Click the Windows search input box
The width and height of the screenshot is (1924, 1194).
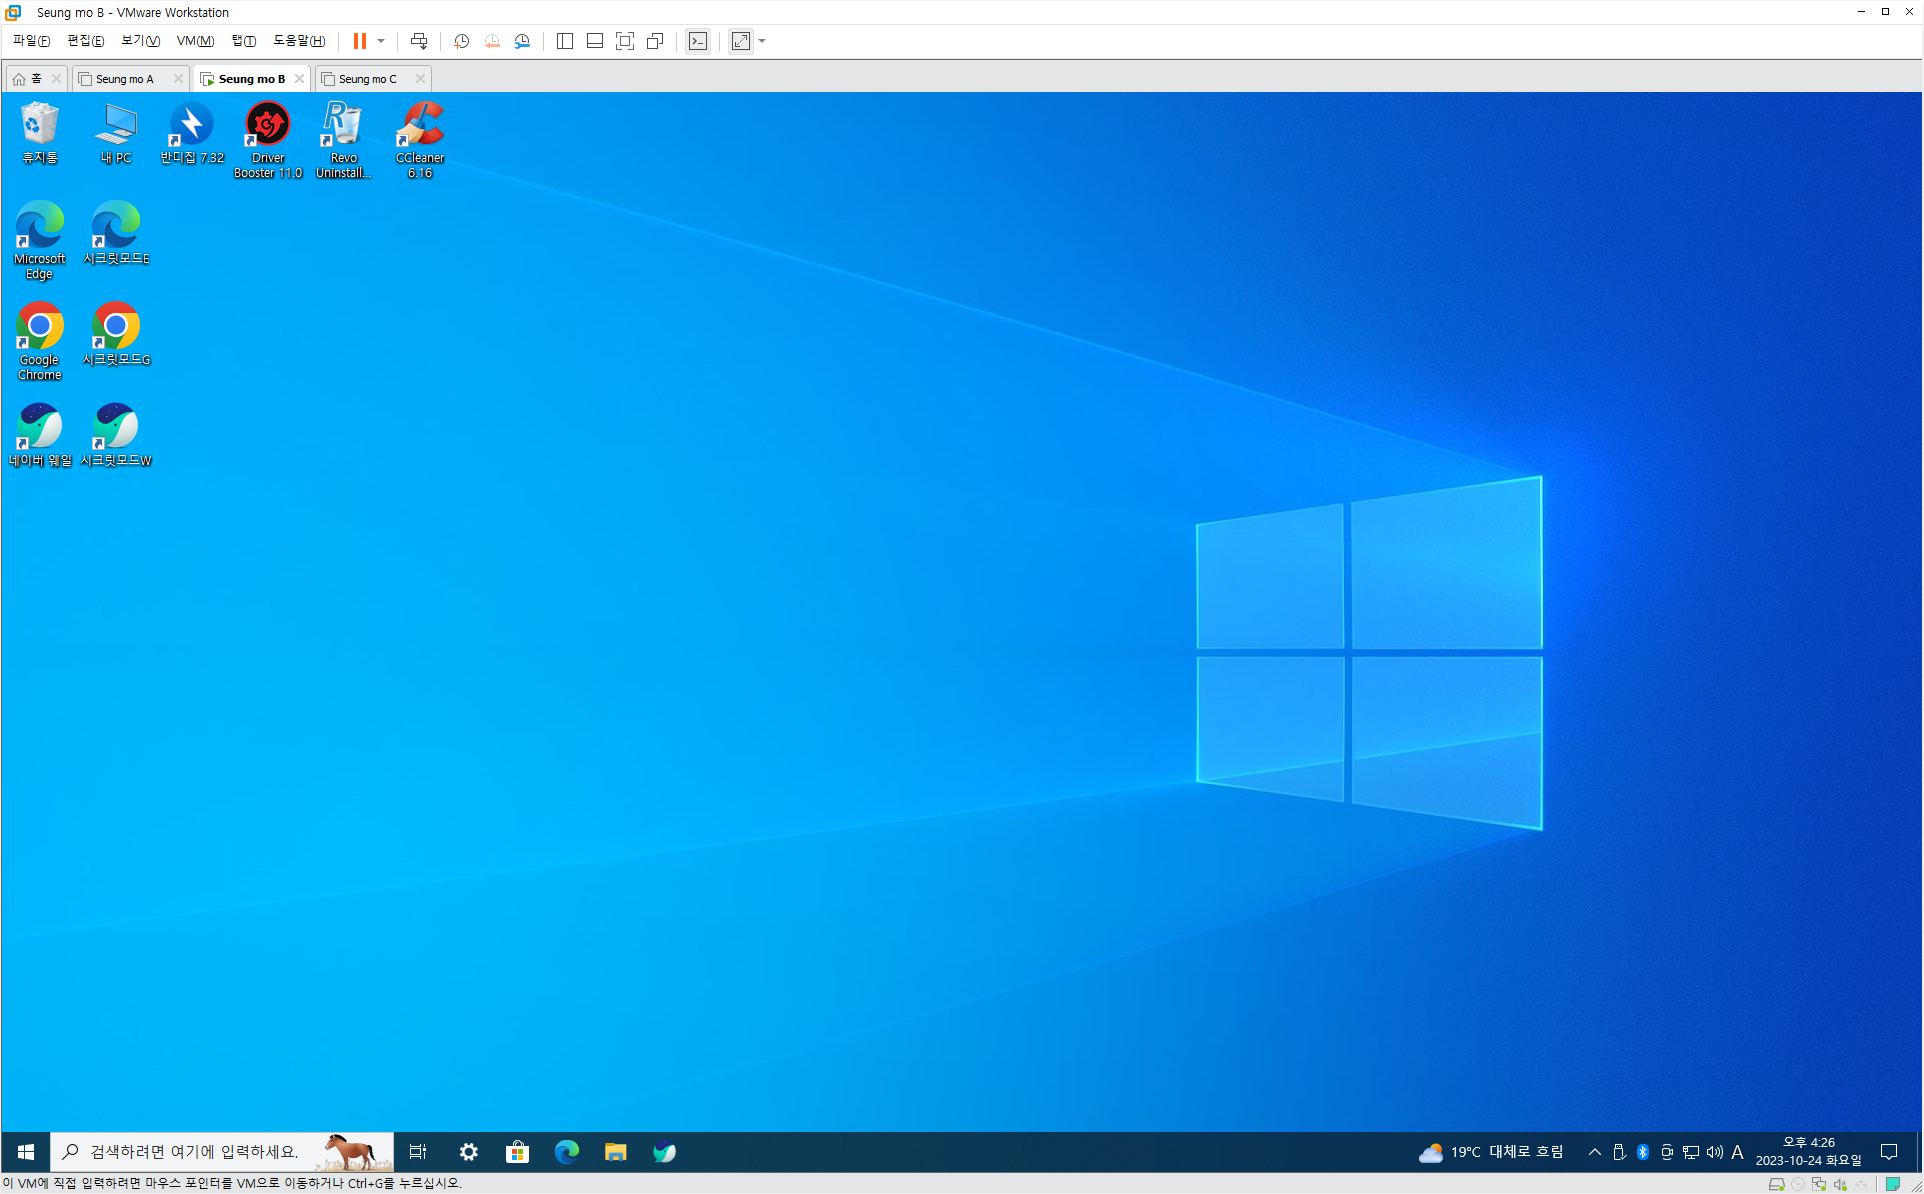pos(200,1152)
